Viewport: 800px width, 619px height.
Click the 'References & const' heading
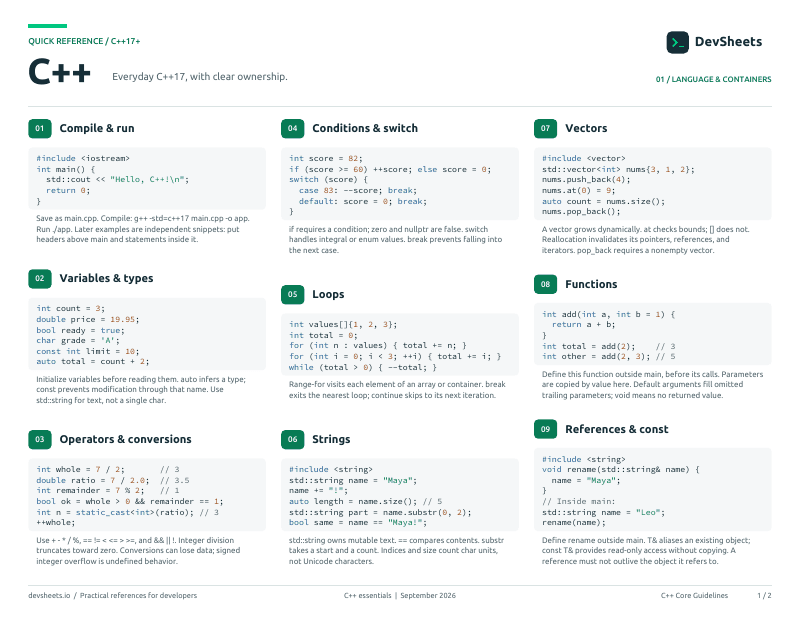[x=616, y=429]
